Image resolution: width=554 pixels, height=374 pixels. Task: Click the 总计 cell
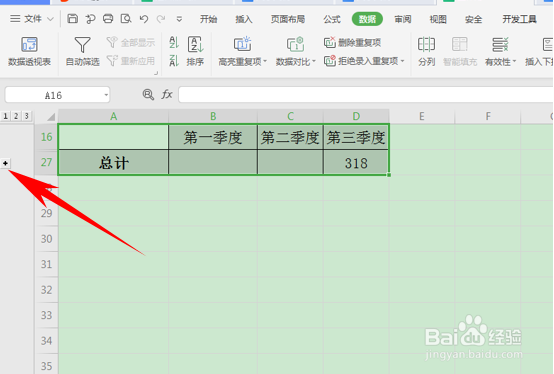click(113, 162)
